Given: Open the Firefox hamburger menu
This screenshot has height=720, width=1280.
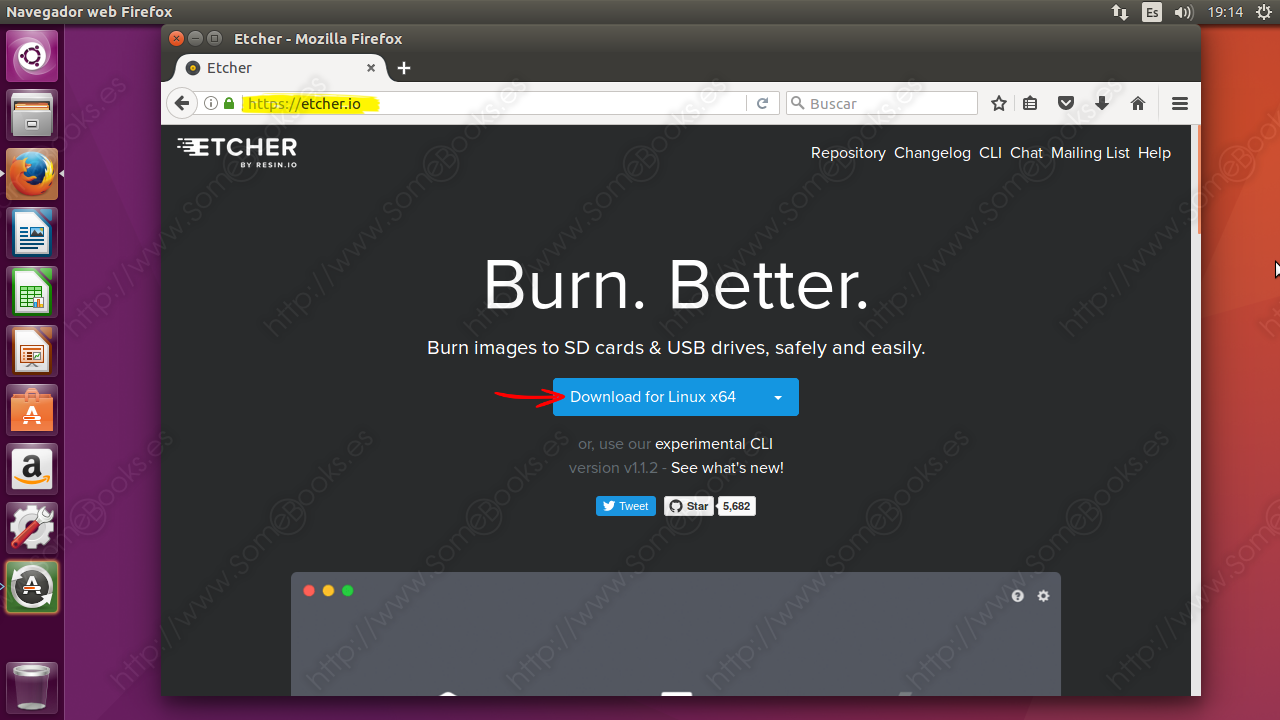Looking at the screenshot, I should point(1180,103).
